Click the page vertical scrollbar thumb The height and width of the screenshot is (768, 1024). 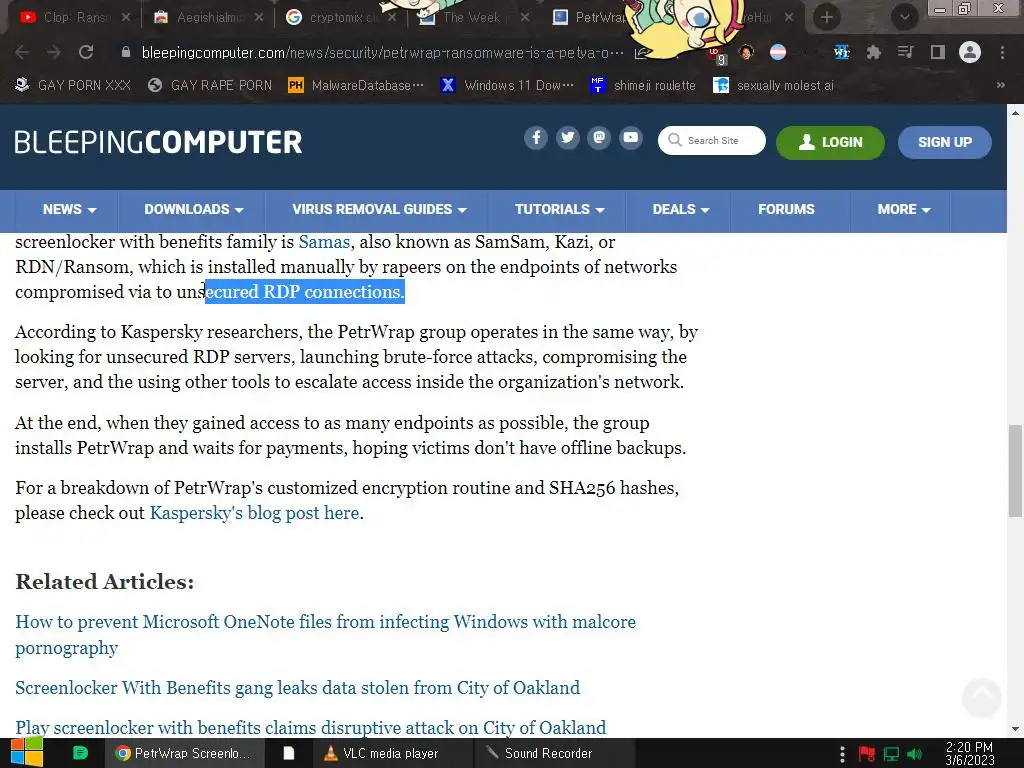coord(1015,470)
